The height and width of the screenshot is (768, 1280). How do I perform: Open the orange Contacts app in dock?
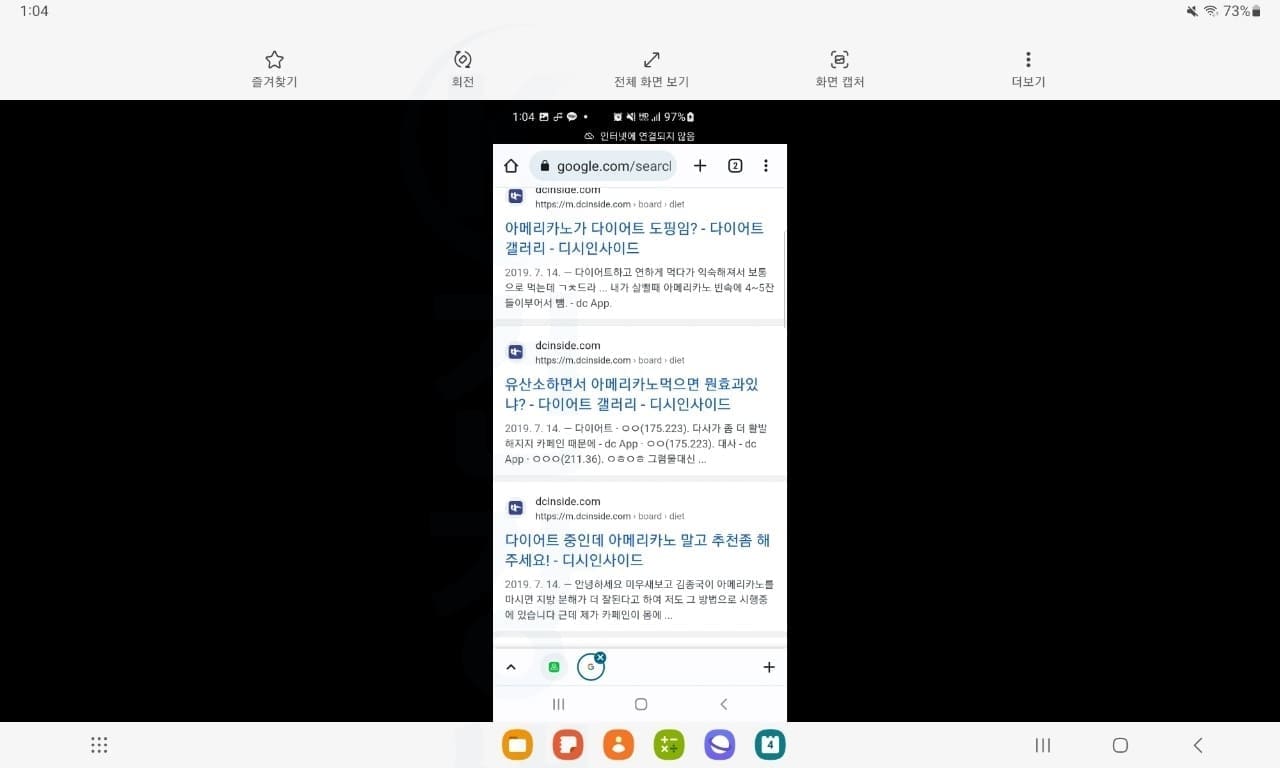pos(619,745)
